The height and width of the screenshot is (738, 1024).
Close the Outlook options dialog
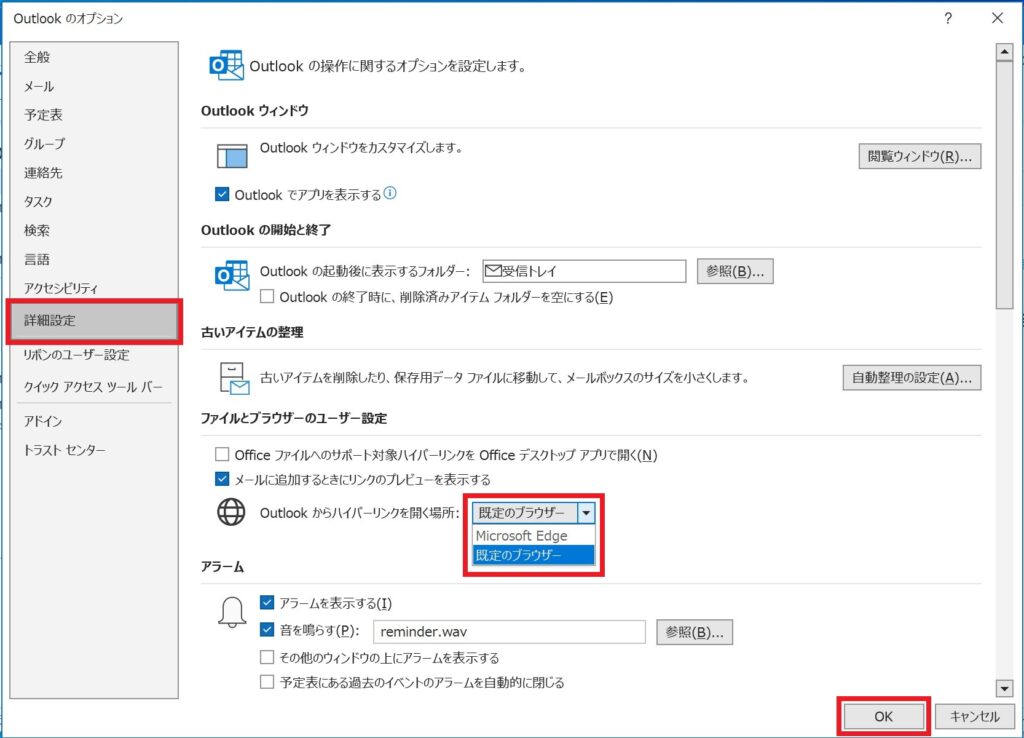click(997, 18)
